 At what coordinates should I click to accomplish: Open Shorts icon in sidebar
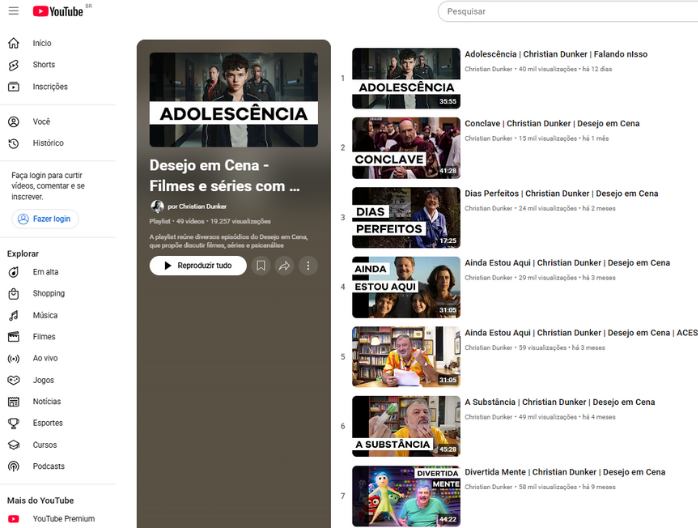coord(14,65)
